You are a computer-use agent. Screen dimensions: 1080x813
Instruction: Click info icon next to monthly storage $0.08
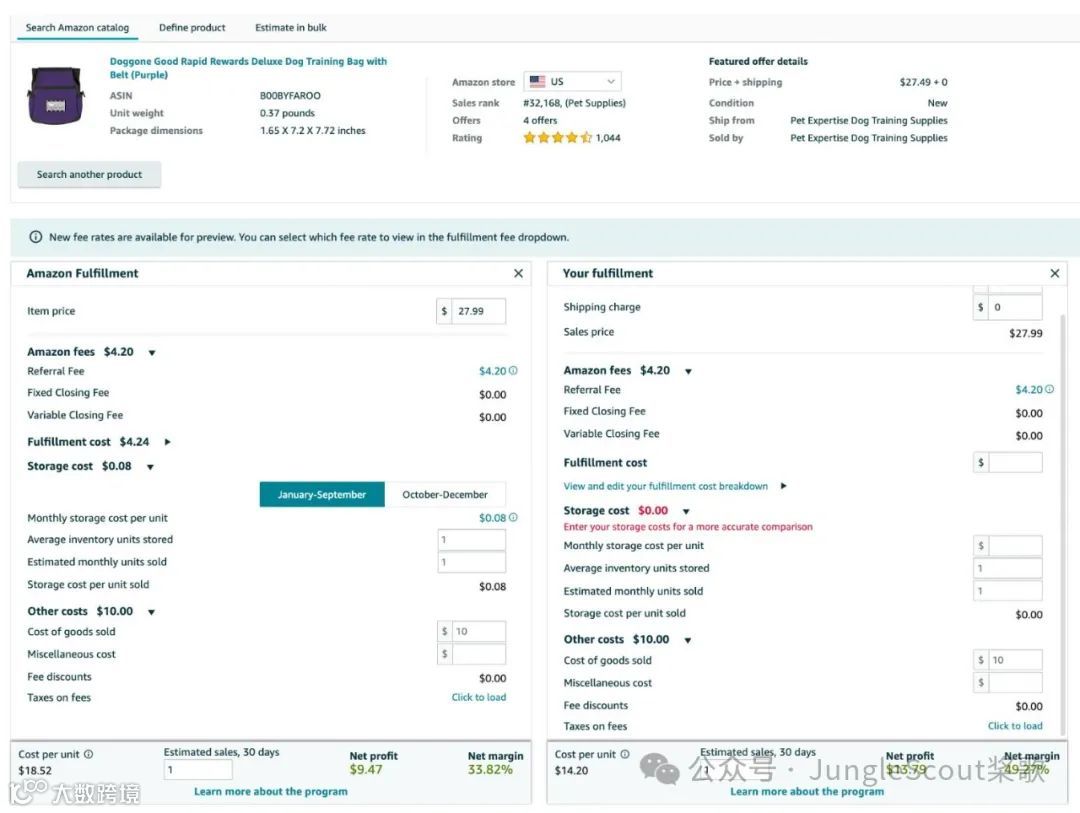pos(513,517)
